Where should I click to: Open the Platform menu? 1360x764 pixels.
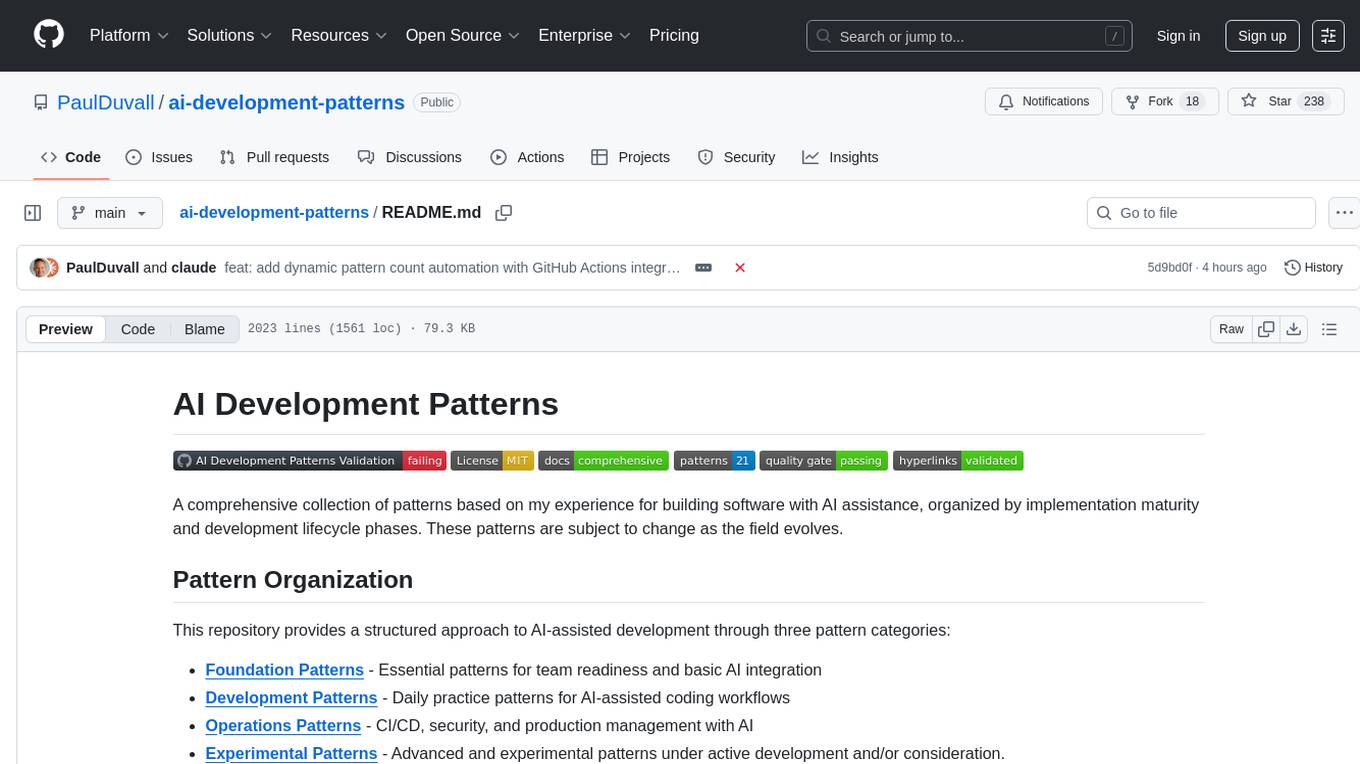click(129, 35)
